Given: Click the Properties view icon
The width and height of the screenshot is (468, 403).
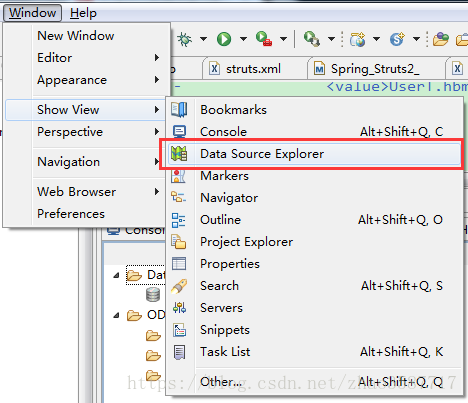Looking at the screenshot, I should point(179,264).
